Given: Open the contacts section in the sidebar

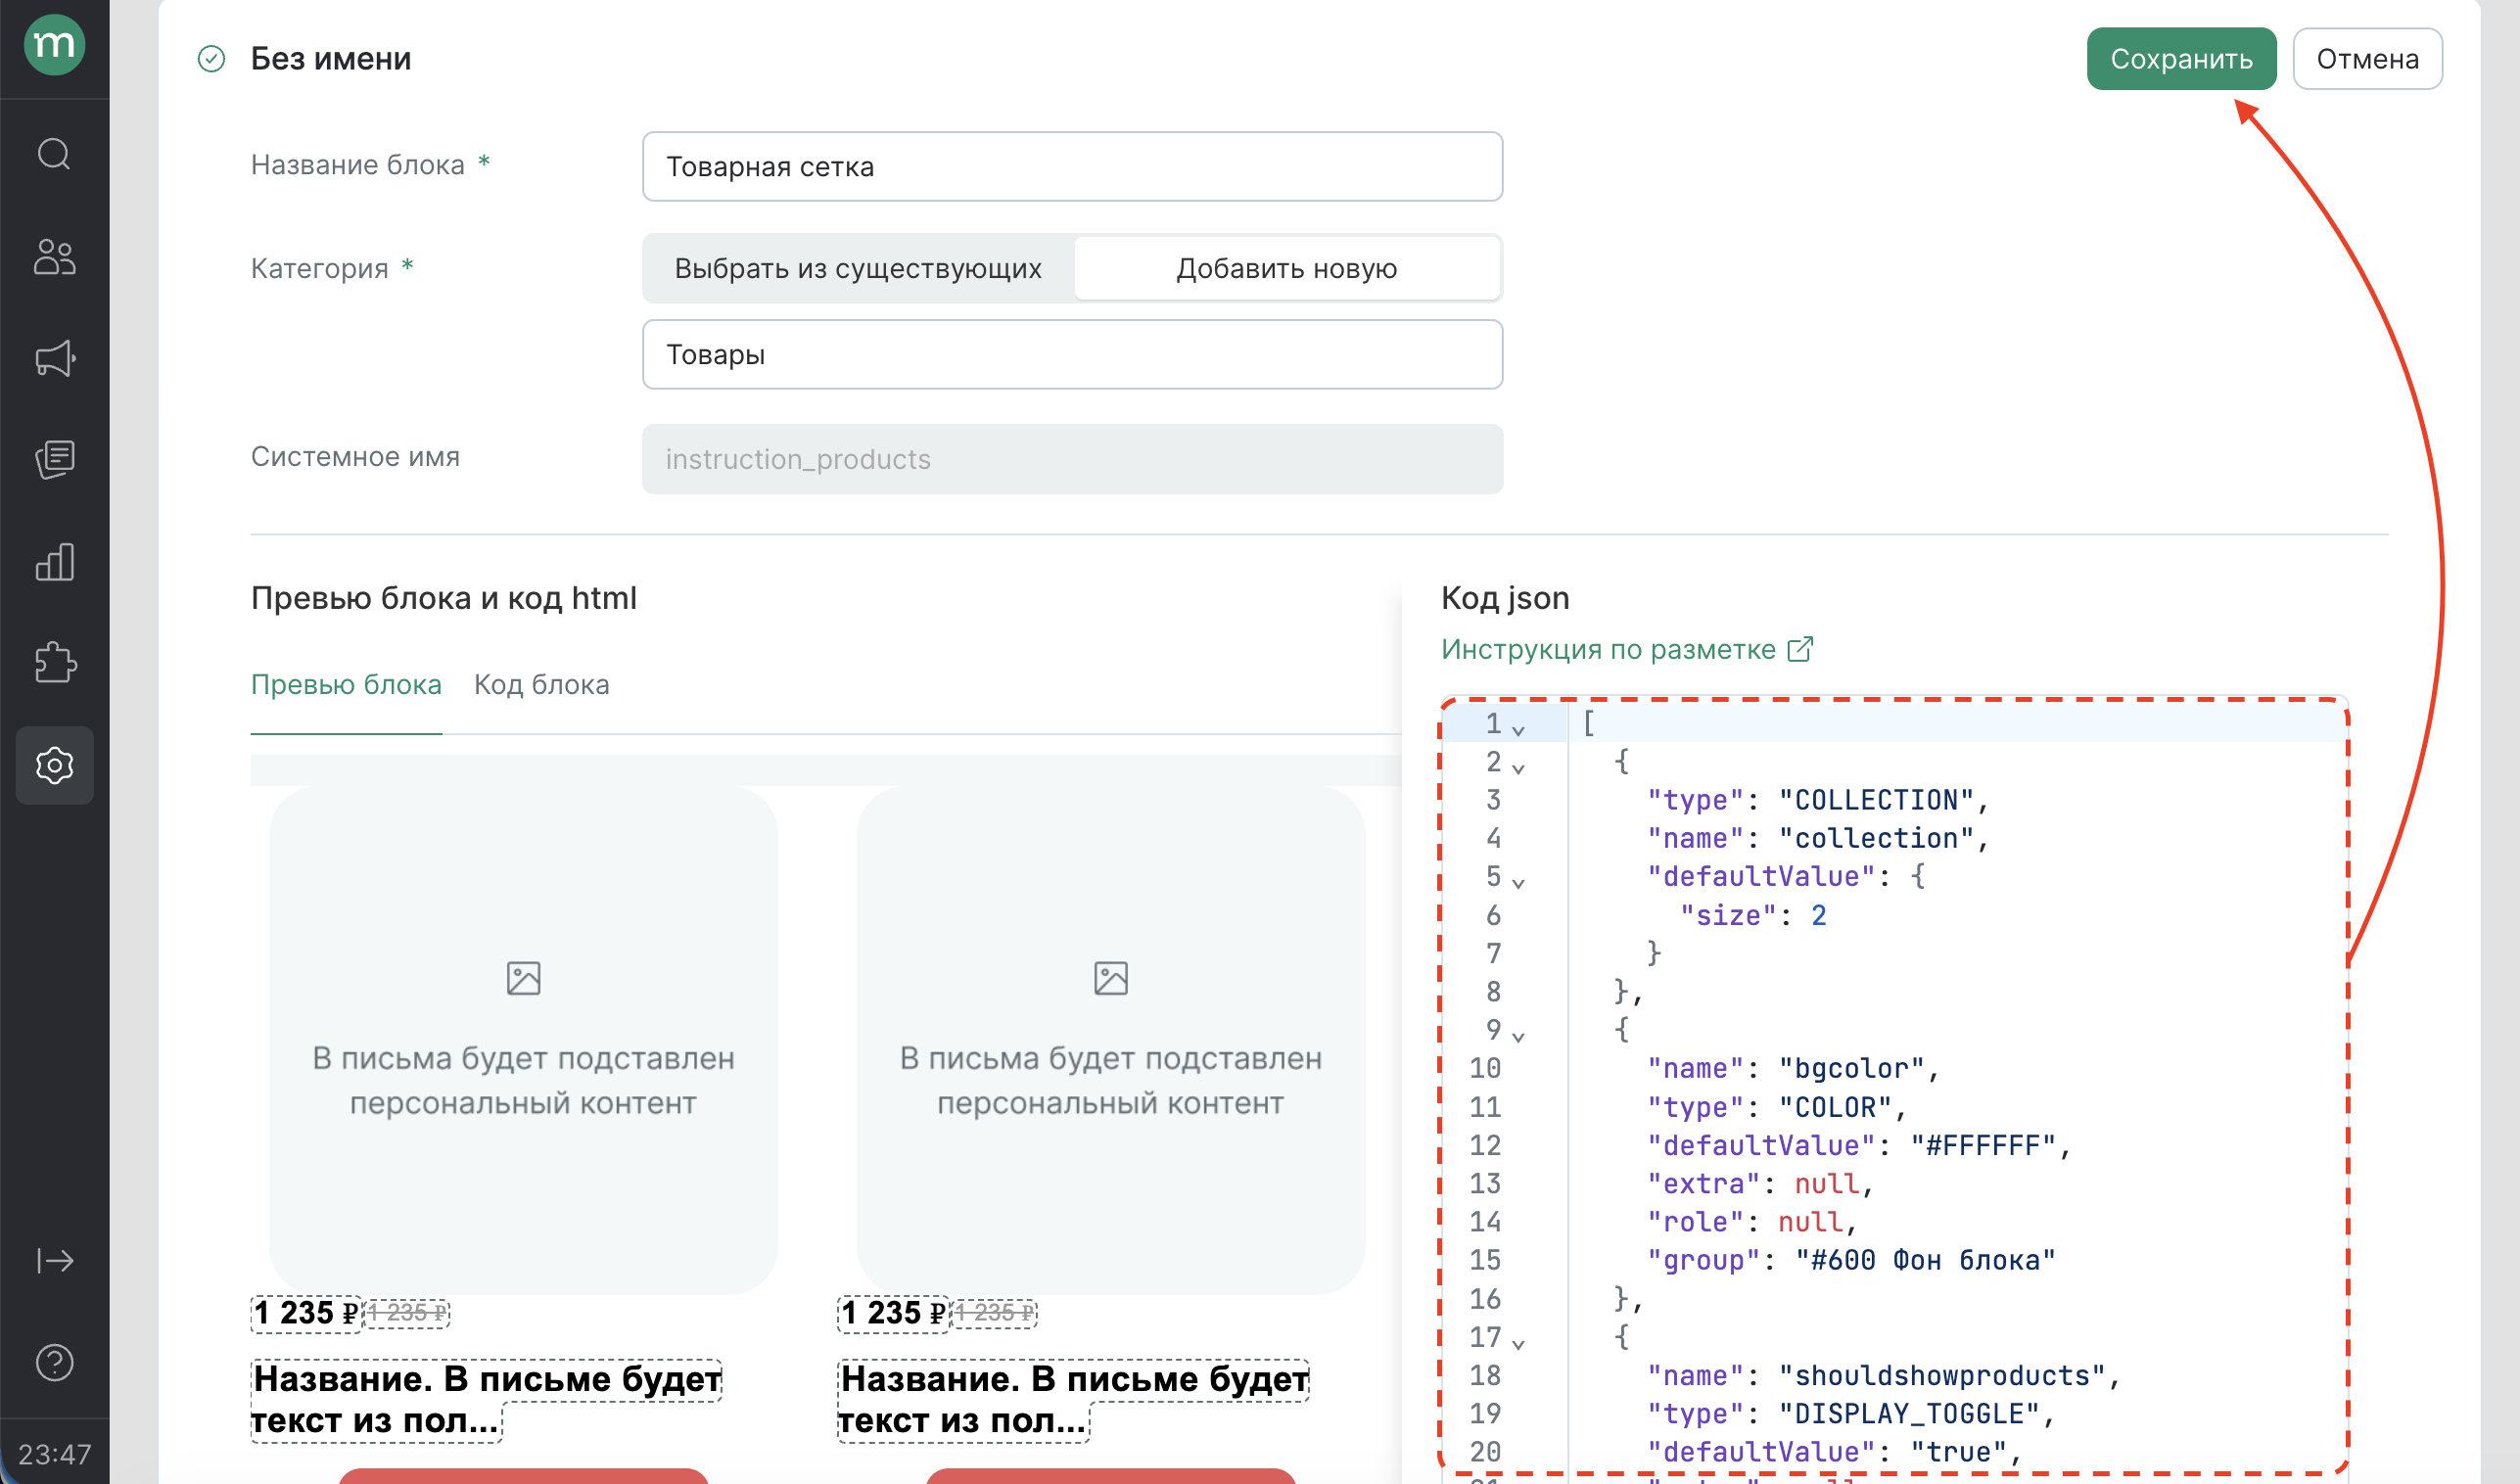Looking at the screenshot, I should click(54, 258).
